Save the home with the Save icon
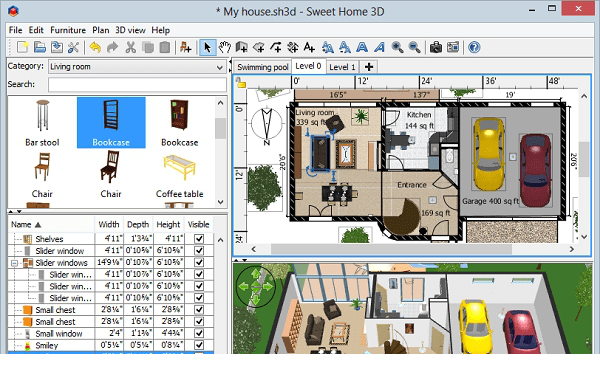 pyautogui.click(x=57, y=47)
